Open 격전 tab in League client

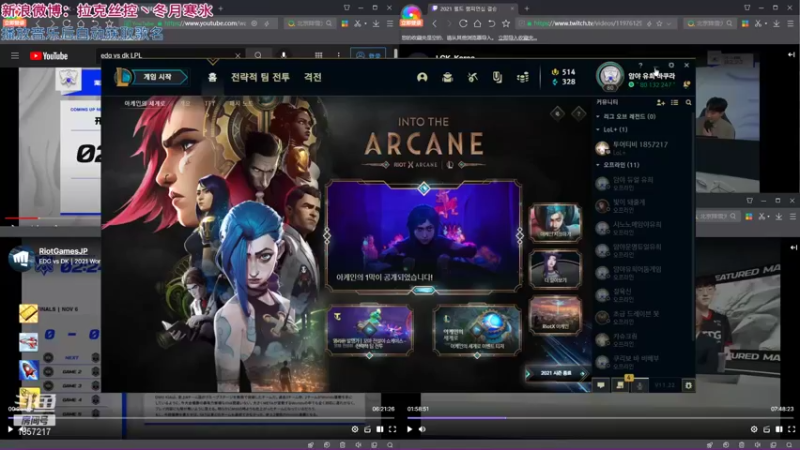[x=313, y=77]
